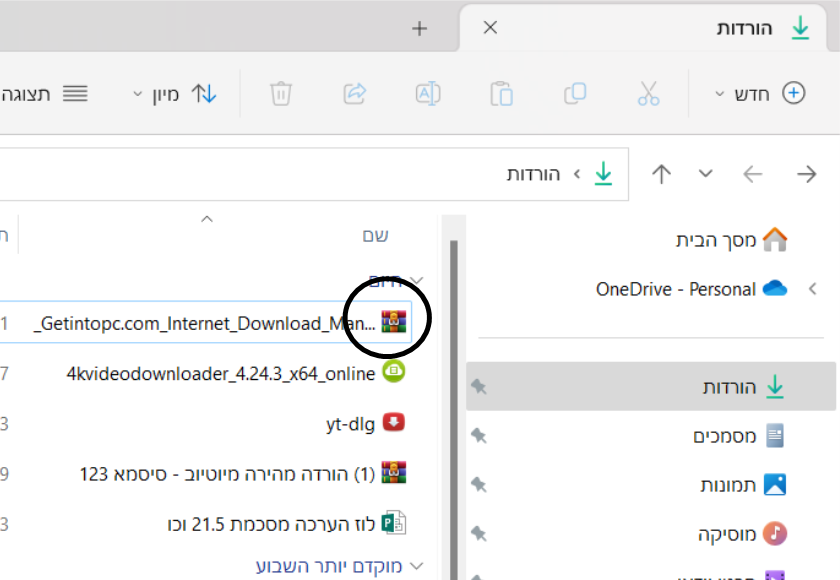Screen dimensions: 840x580
Task: Click the Share icon in toolbar
Action: pyautogui.click(x=355, y=94)
